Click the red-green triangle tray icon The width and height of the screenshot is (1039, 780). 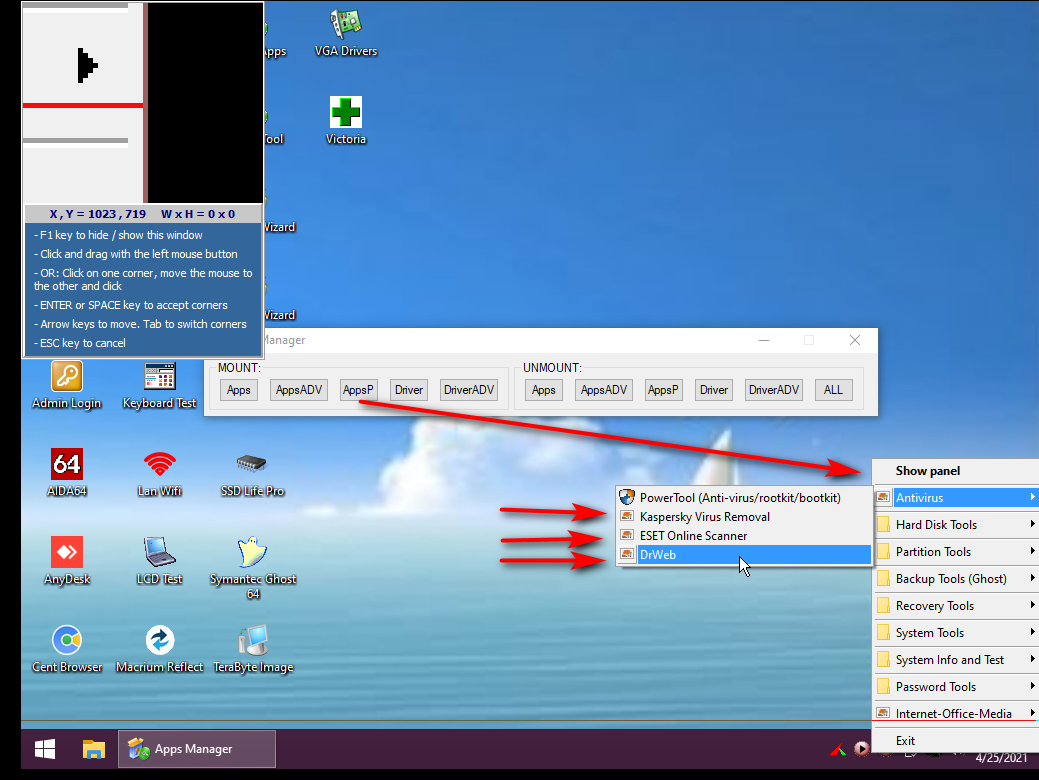click(838, 750)
